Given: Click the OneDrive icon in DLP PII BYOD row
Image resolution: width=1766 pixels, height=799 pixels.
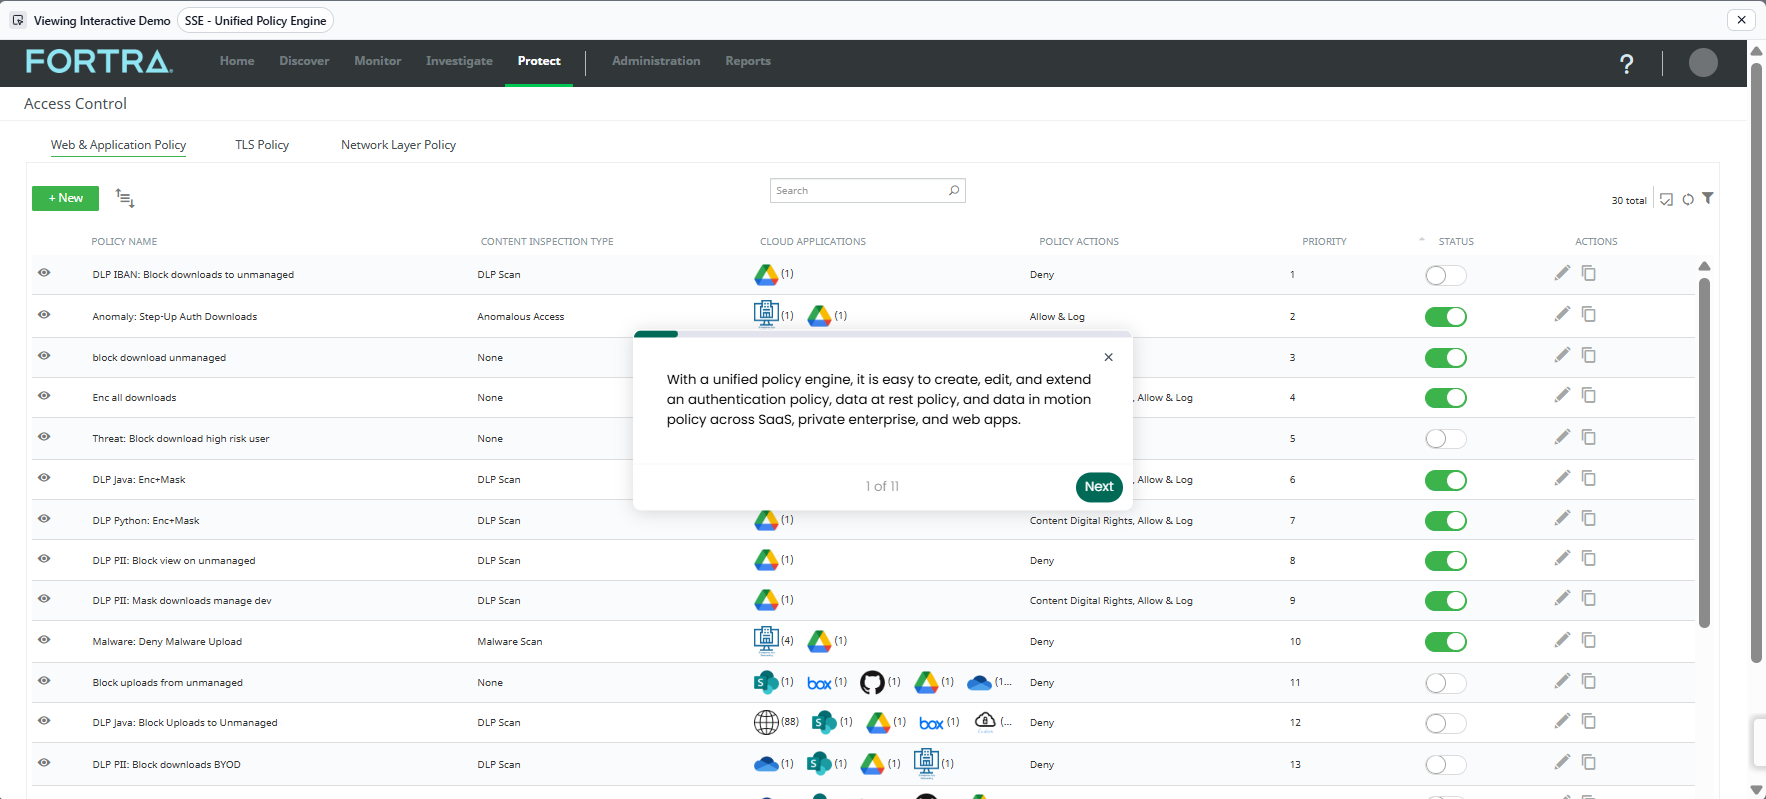Looking at the screenshot, I should click(766, 764).
